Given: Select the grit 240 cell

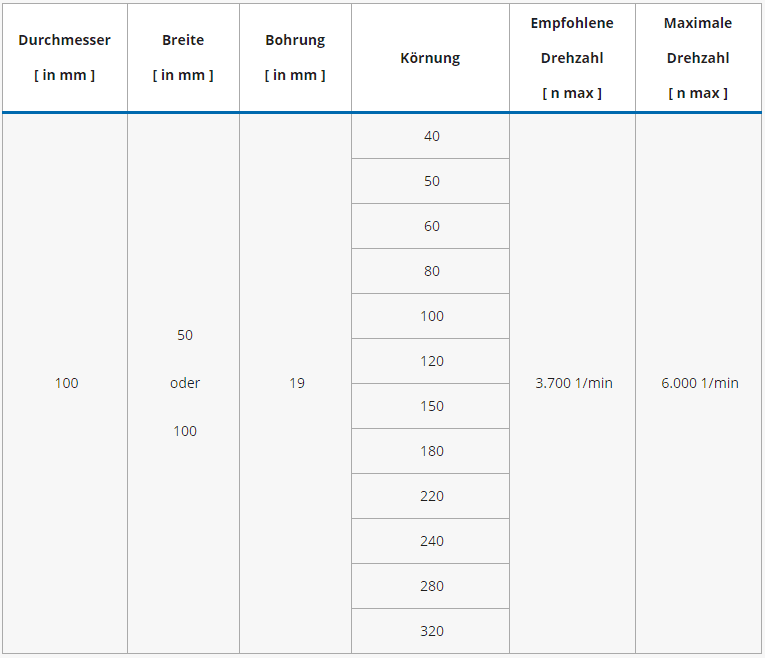Looking at the screenshot, I should [431, 541].
